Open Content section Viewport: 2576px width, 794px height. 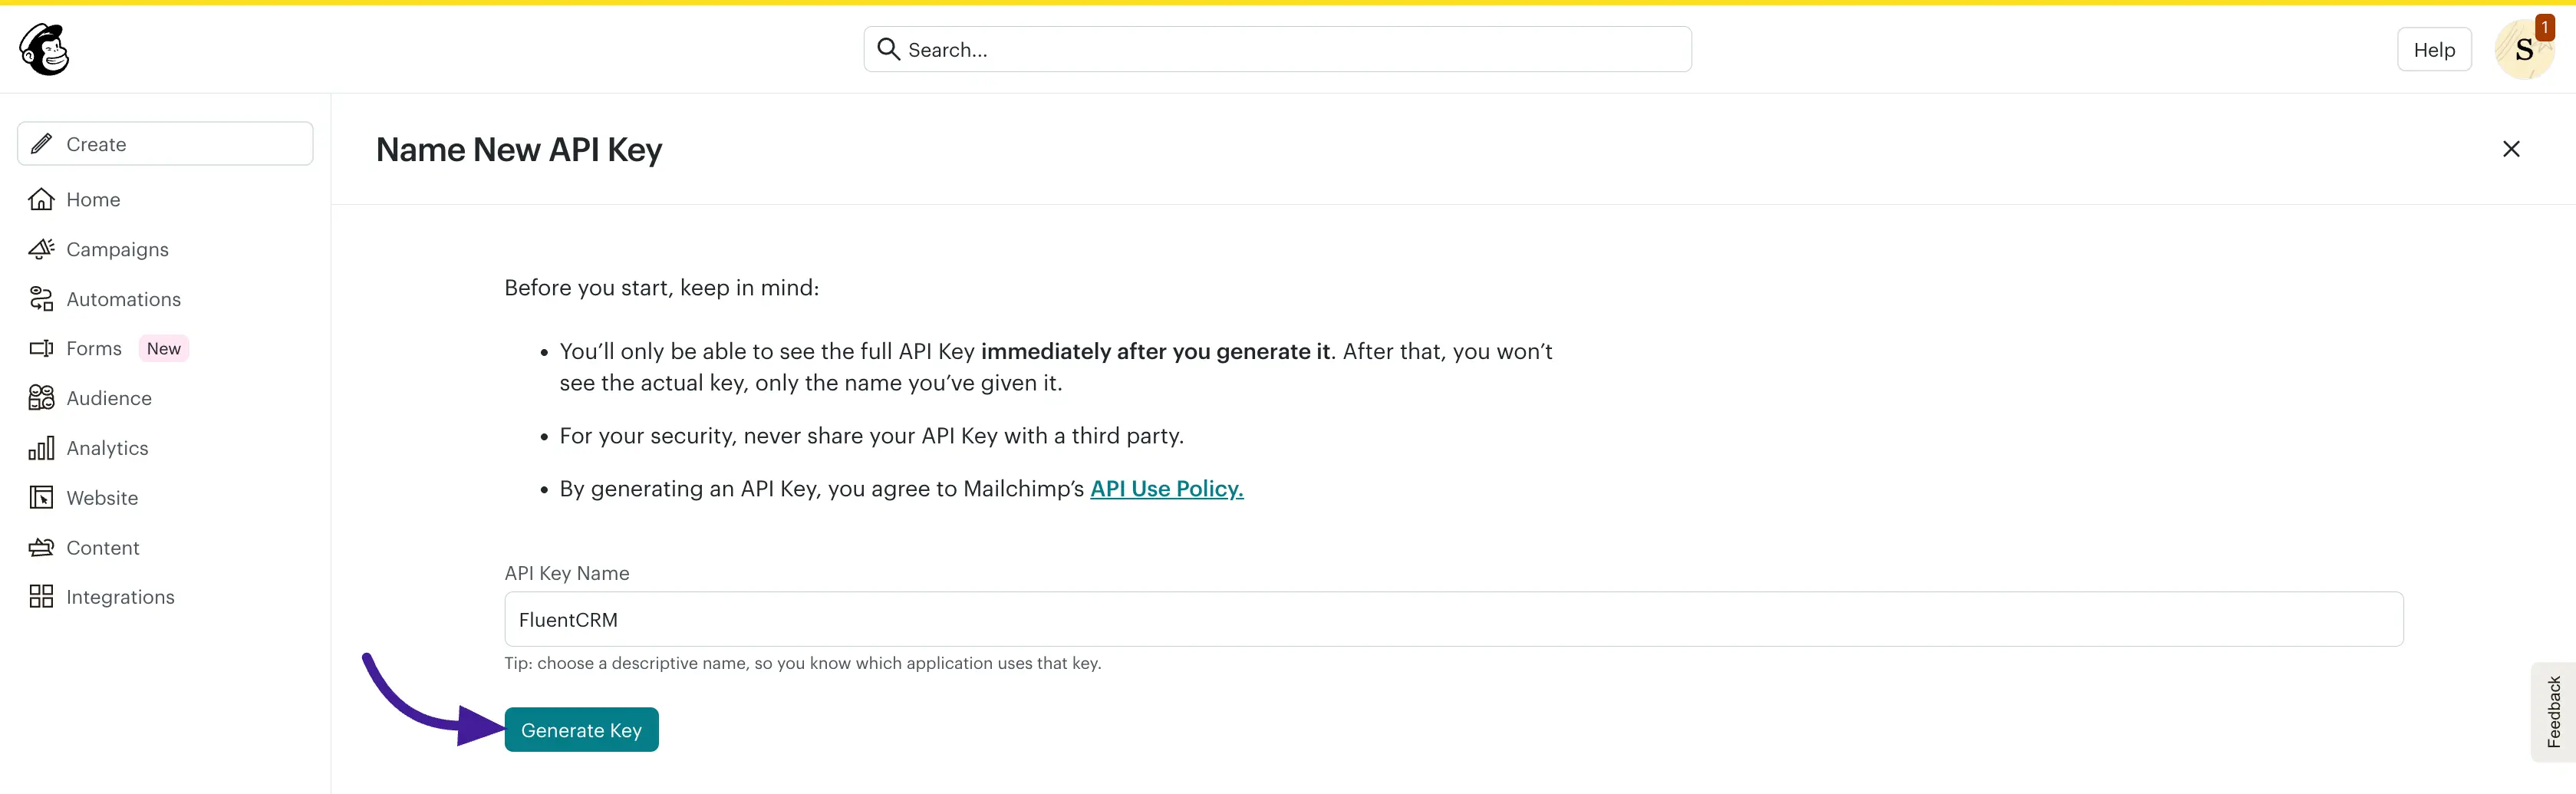tap(103, 547)
